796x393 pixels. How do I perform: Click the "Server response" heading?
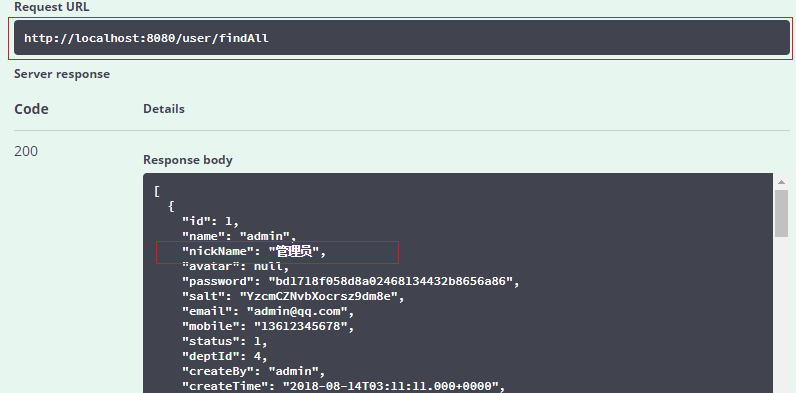62,74
